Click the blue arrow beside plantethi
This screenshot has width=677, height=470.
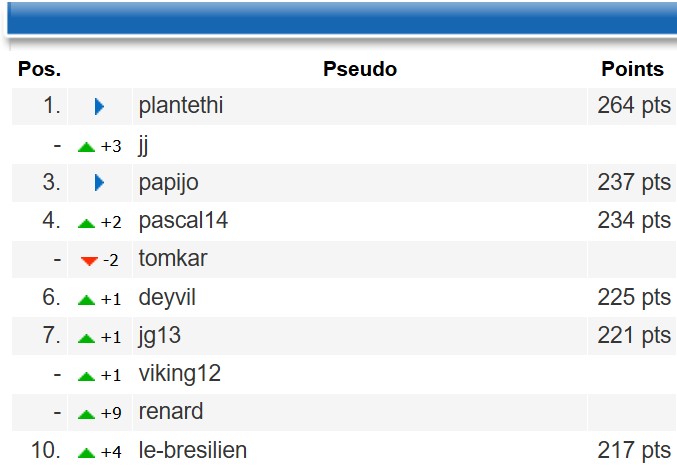pos(99,106)
